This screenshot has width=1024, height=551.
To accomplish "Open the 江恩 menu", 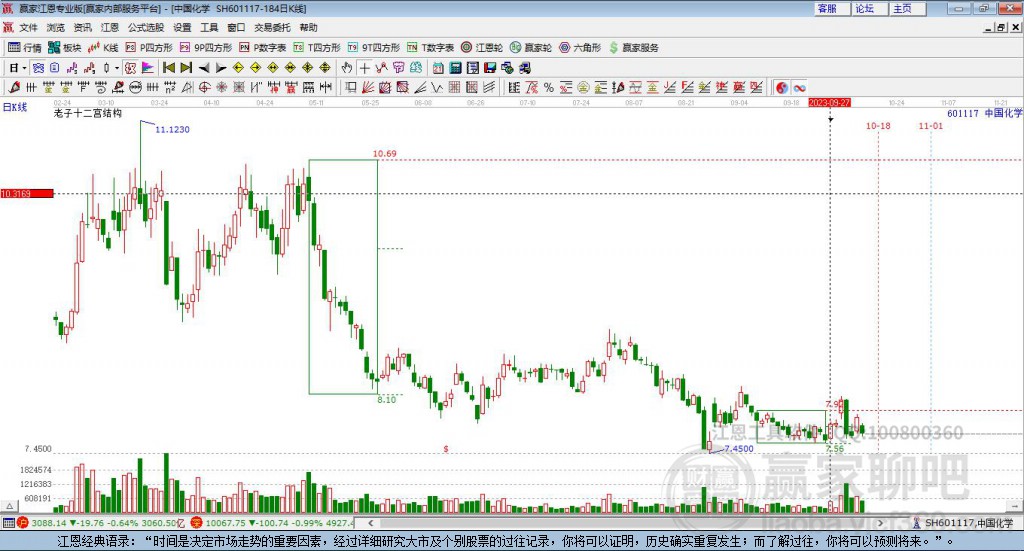I will point(110,27).
